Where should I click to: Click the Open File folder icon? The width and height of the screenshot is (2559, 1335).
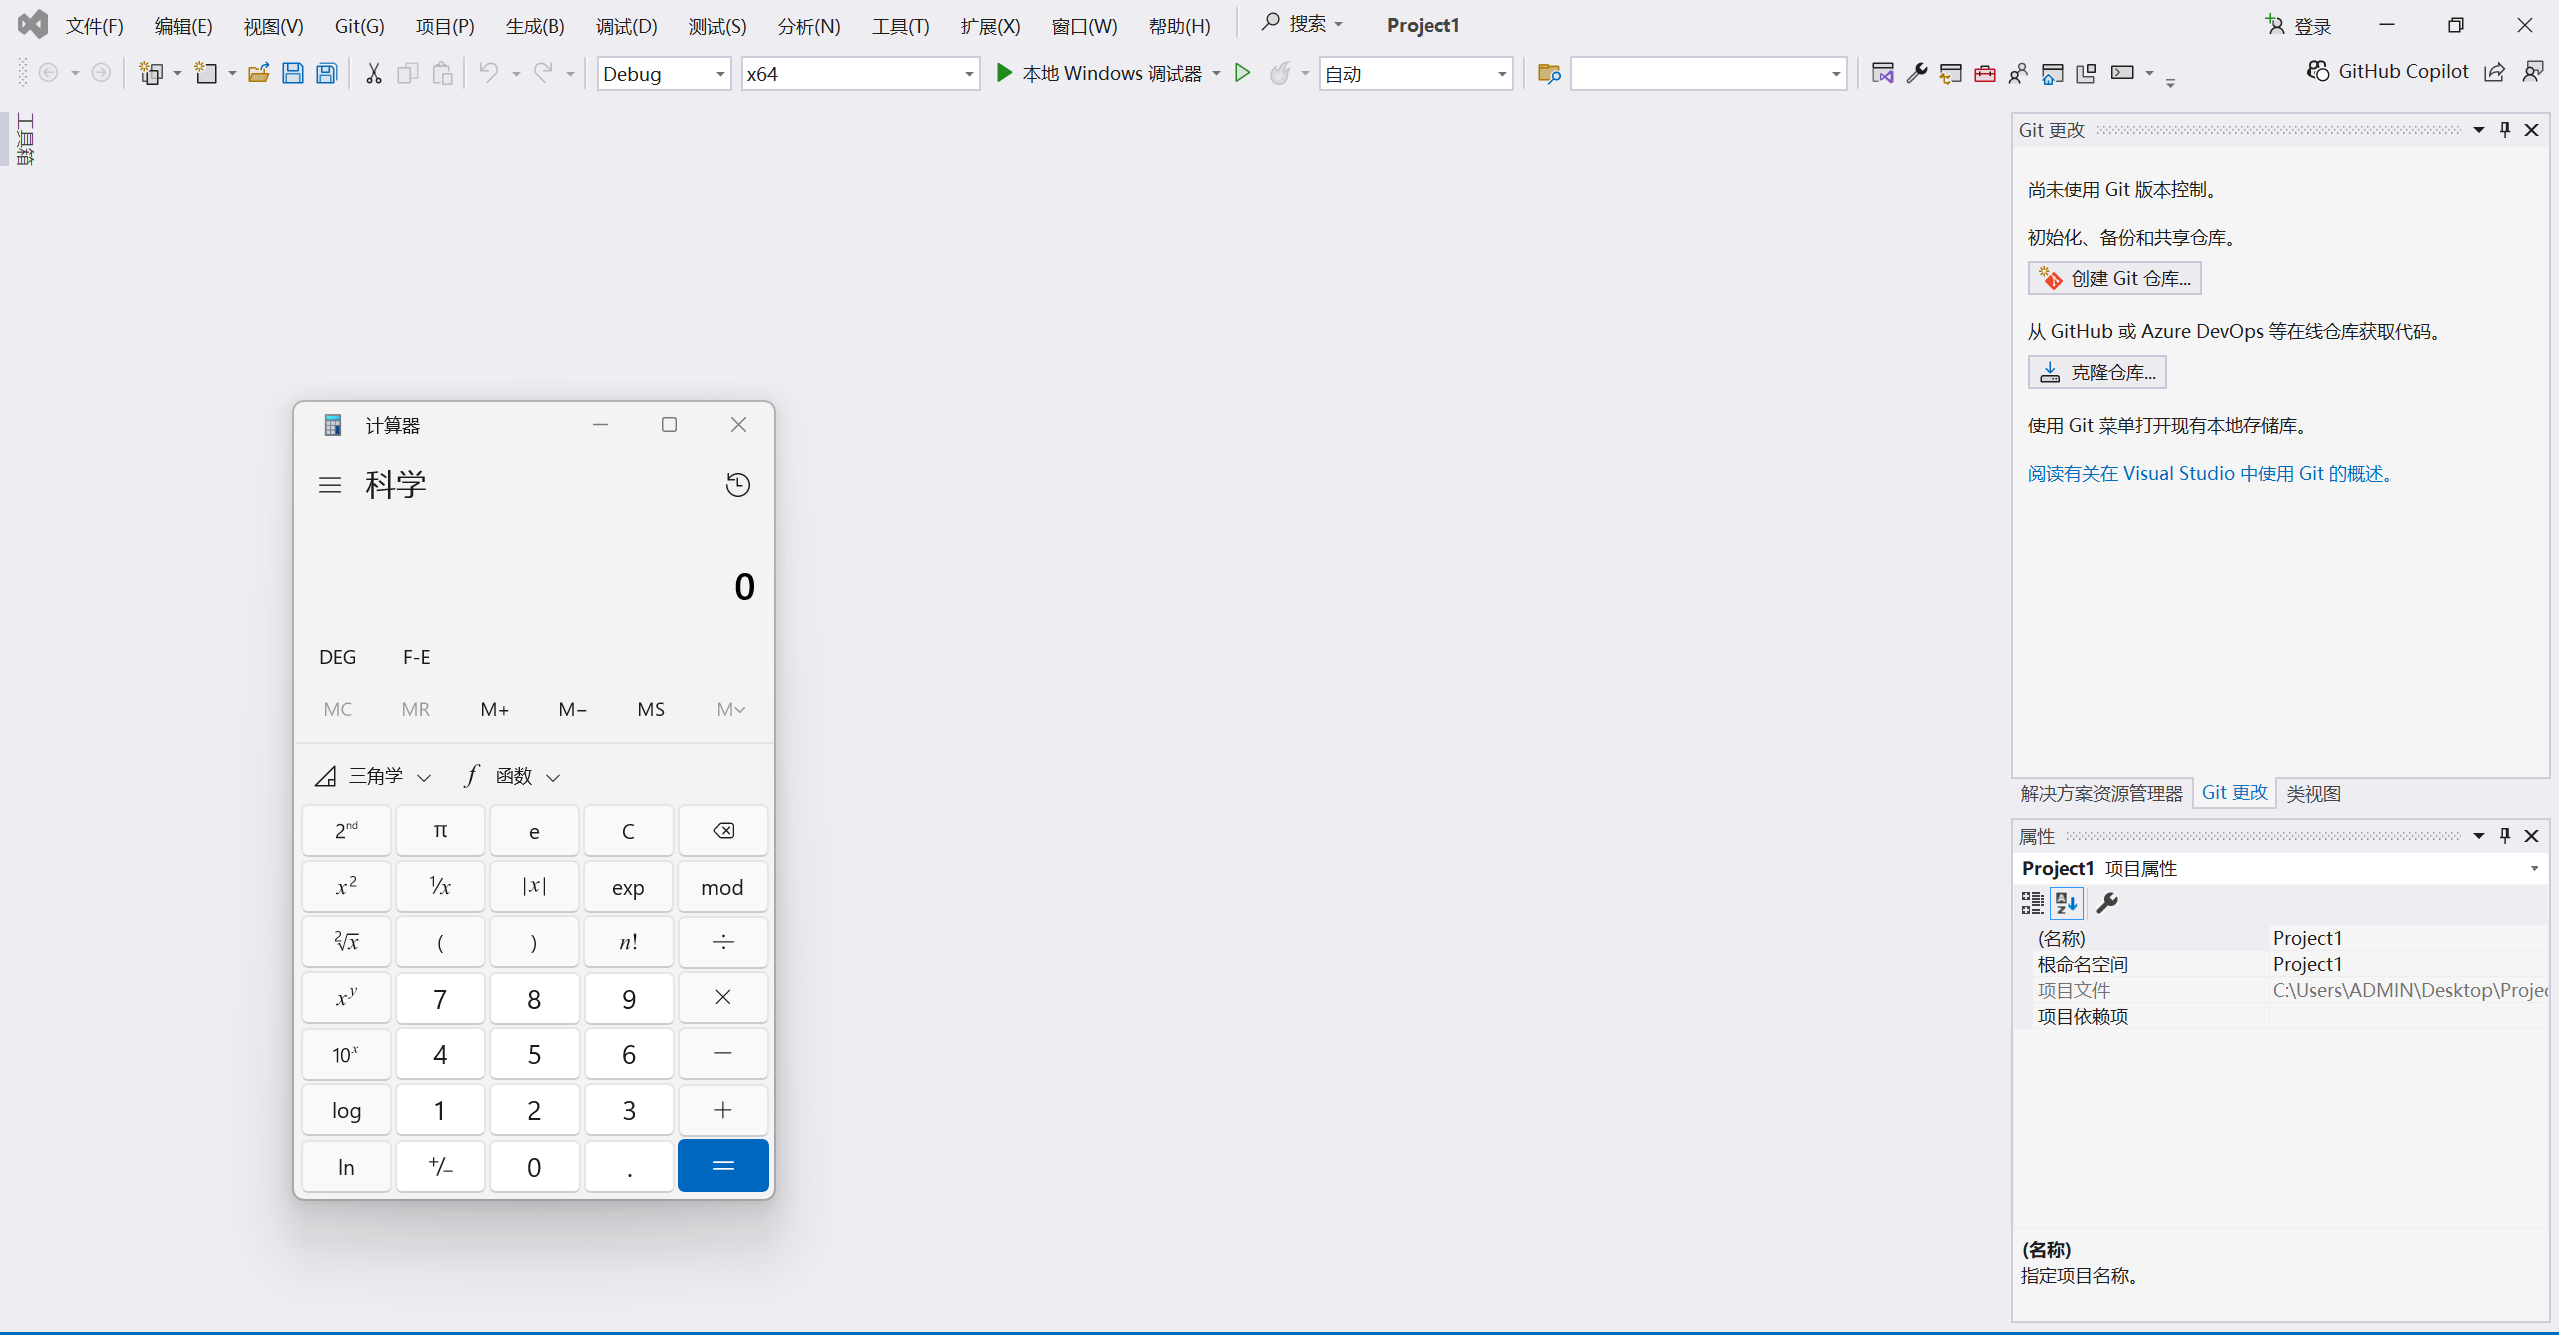coord(258,73)
